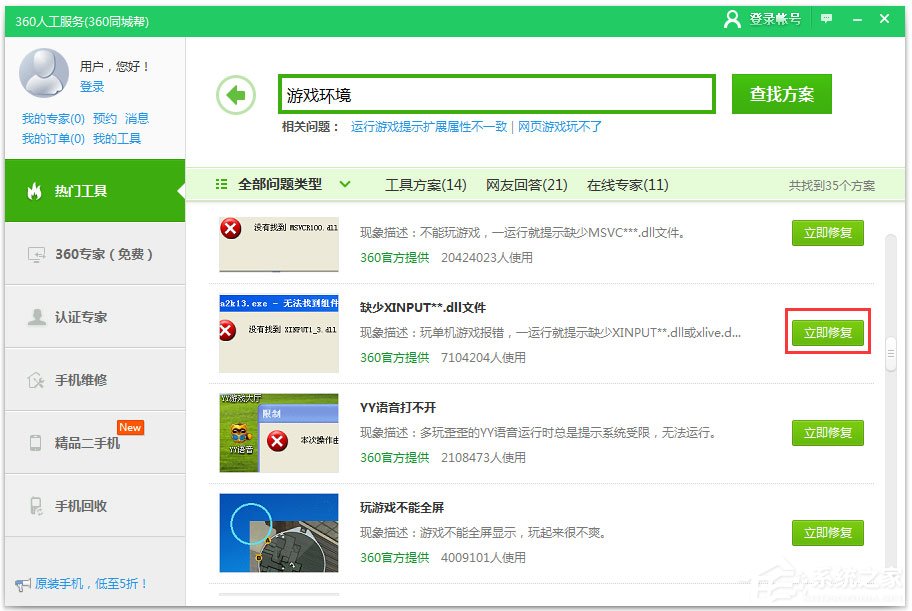912x611 pixels.
Task: Click inside the 游戏环境 search field
Action: (x=497, y=92)
